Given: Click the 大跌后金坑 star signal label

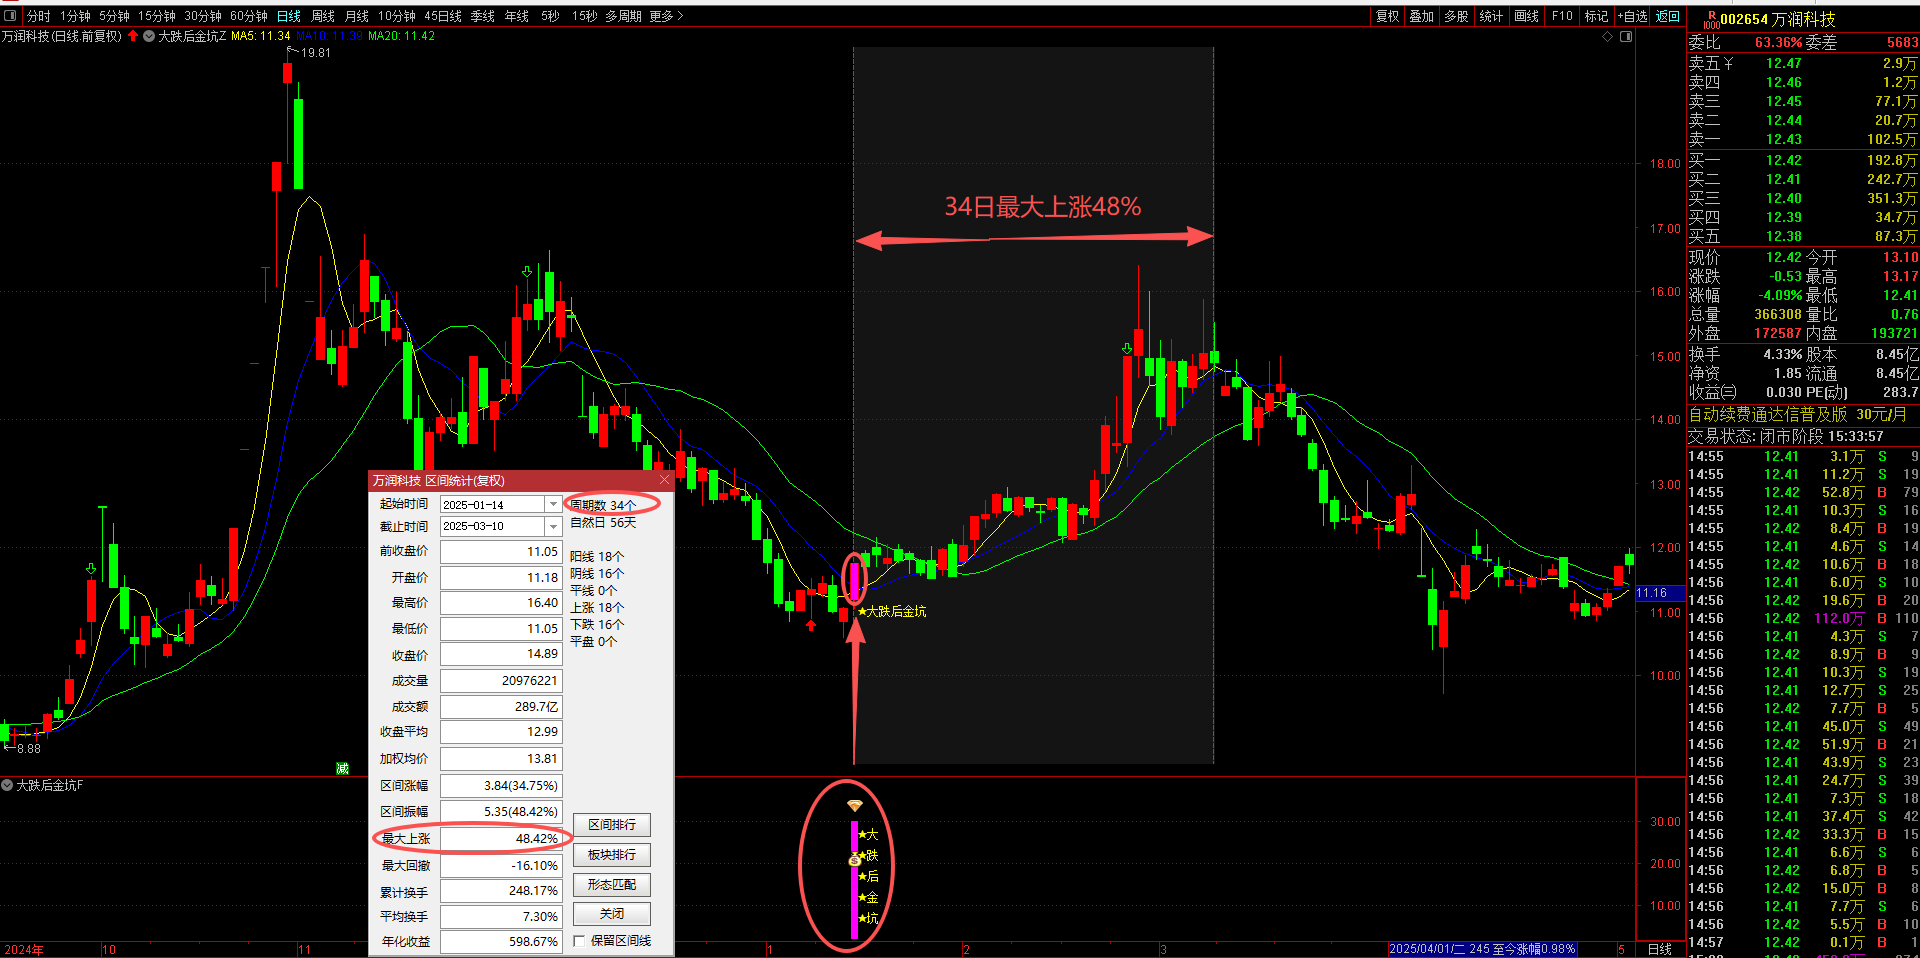Looking at the screenshot, I should pos(892,611).
